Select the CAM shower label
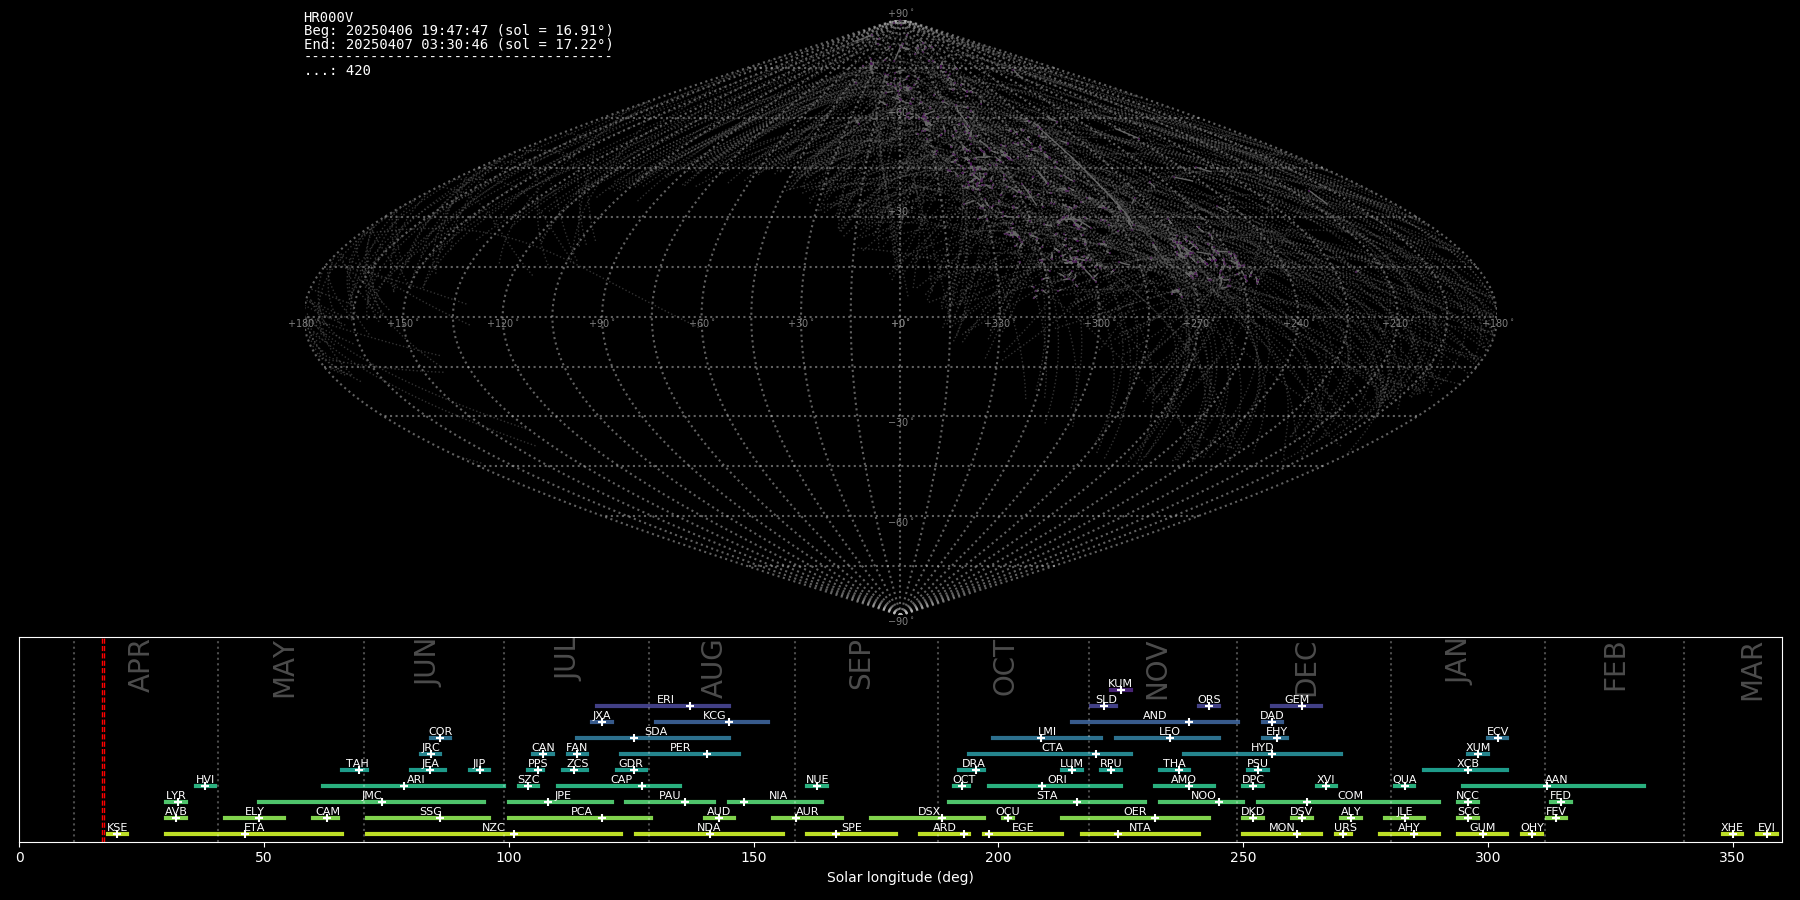1800x900 pixels. (327, 812)
